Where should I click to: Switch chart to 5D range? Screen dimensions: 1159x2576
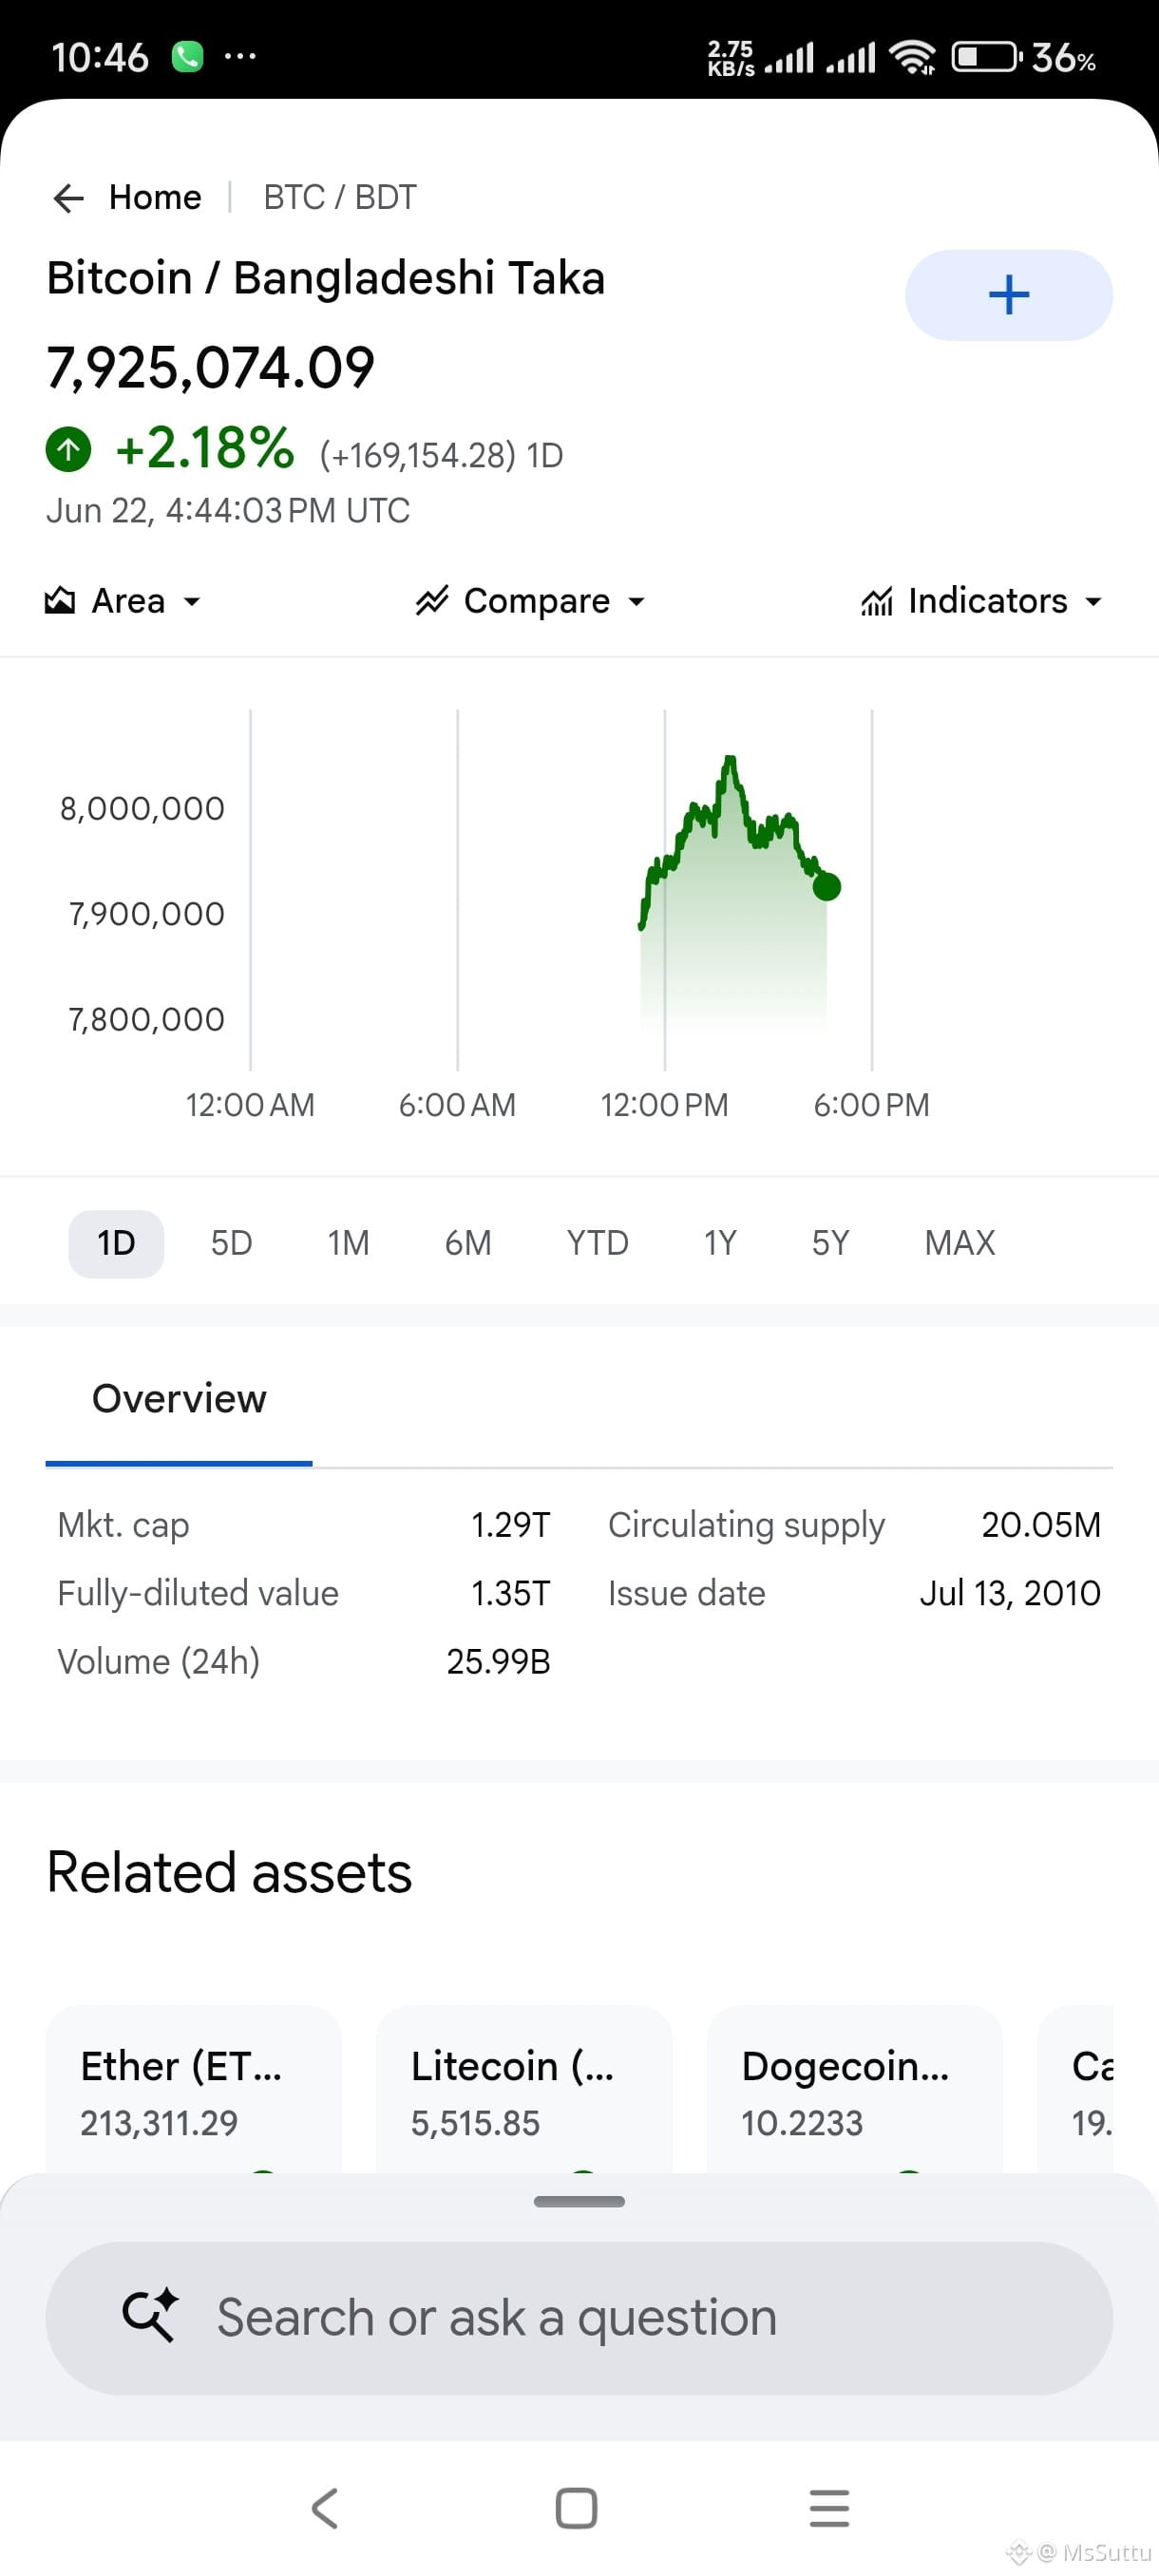click(x=231, y=1243)
